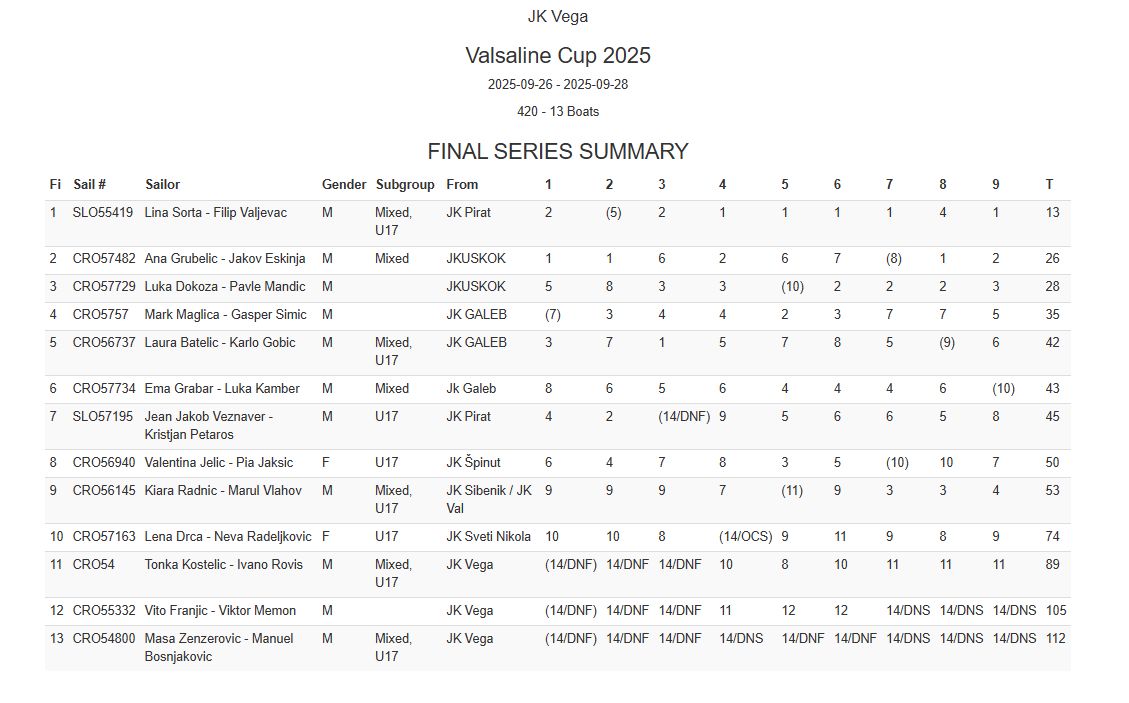Click Mark Maglica - Gasper Simic entry

225,314
